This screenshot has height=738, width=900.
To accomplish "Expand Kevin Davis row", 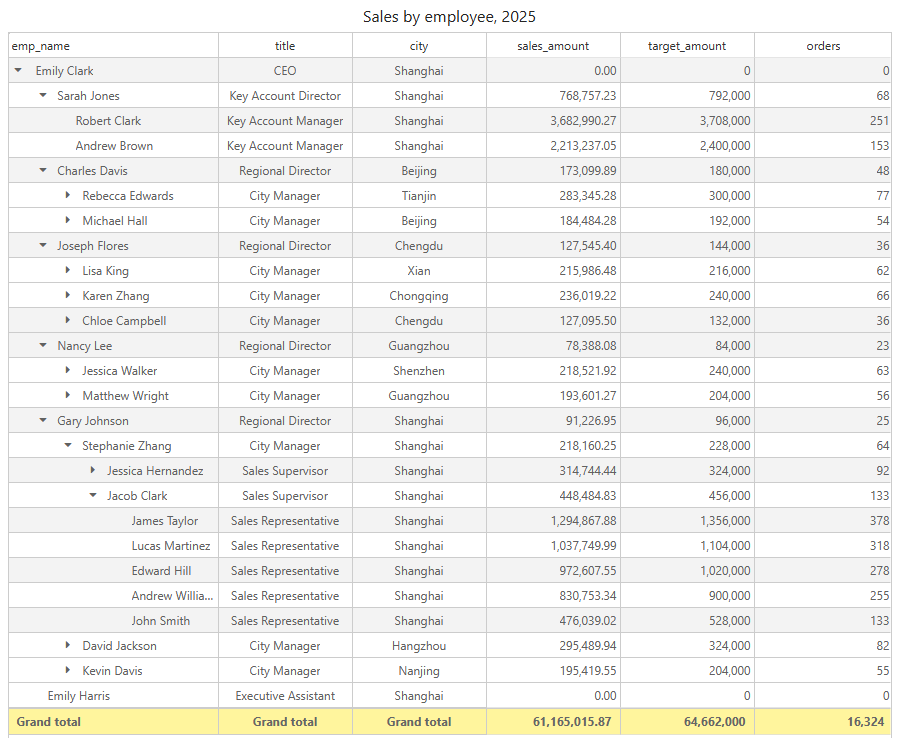I will pyautogui.click(x=68, y=670).
